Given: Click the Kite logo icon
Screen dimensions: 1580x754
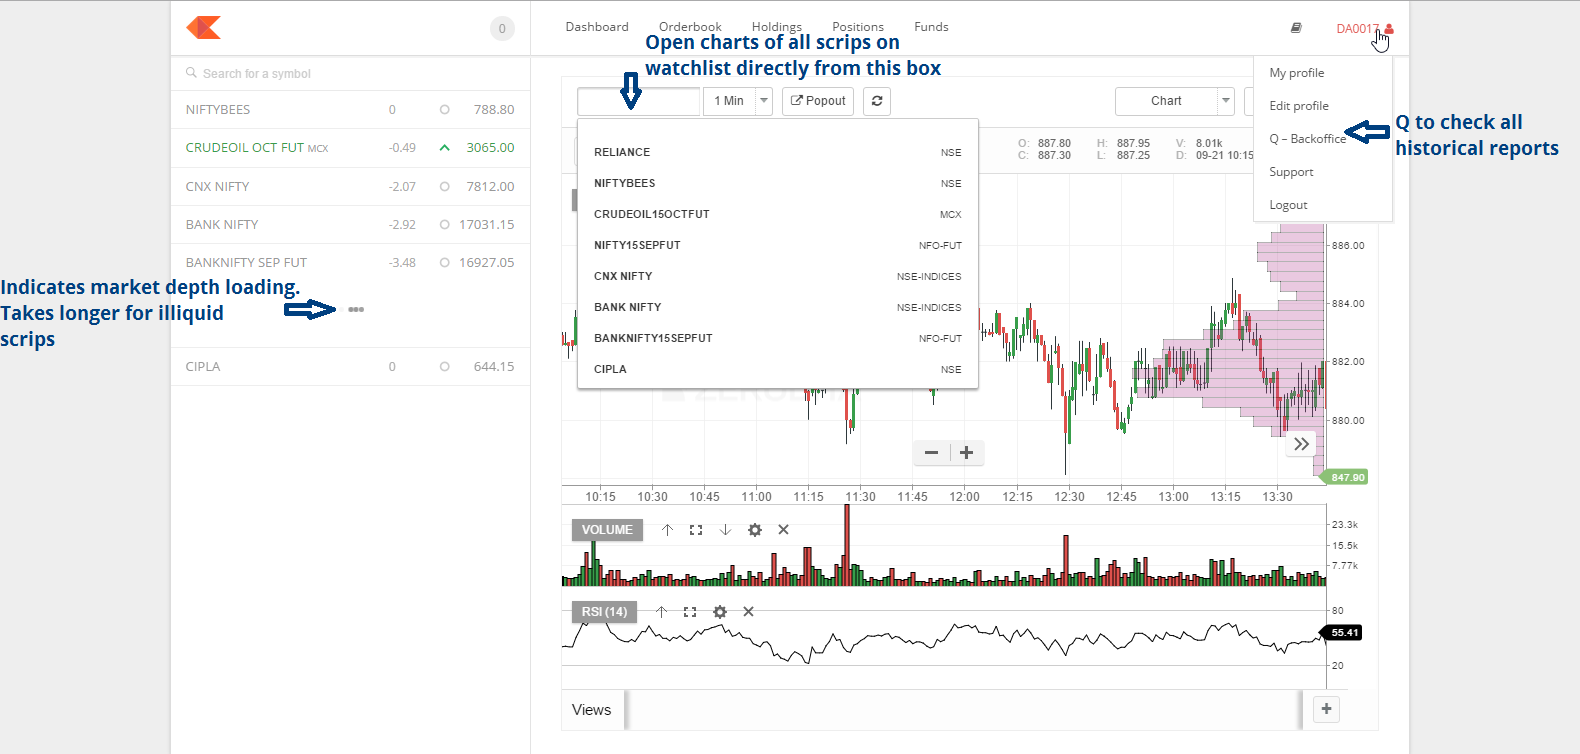Looking at the screenshot, I should (x=204, y=28).
